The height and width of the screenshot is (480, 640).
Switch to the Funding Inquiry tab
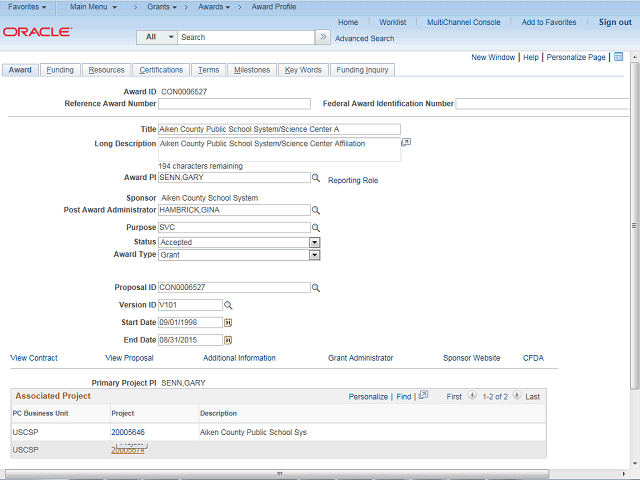click(x=363, y=70)
